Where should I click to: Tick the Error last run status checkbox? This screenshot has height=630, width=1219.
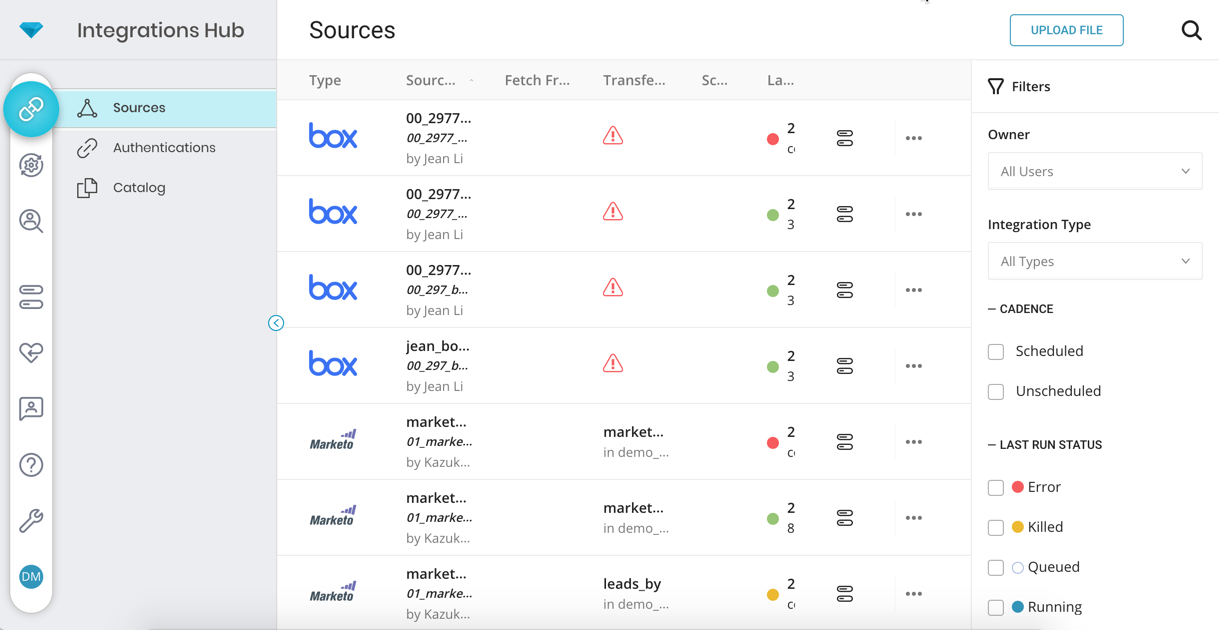996,487
